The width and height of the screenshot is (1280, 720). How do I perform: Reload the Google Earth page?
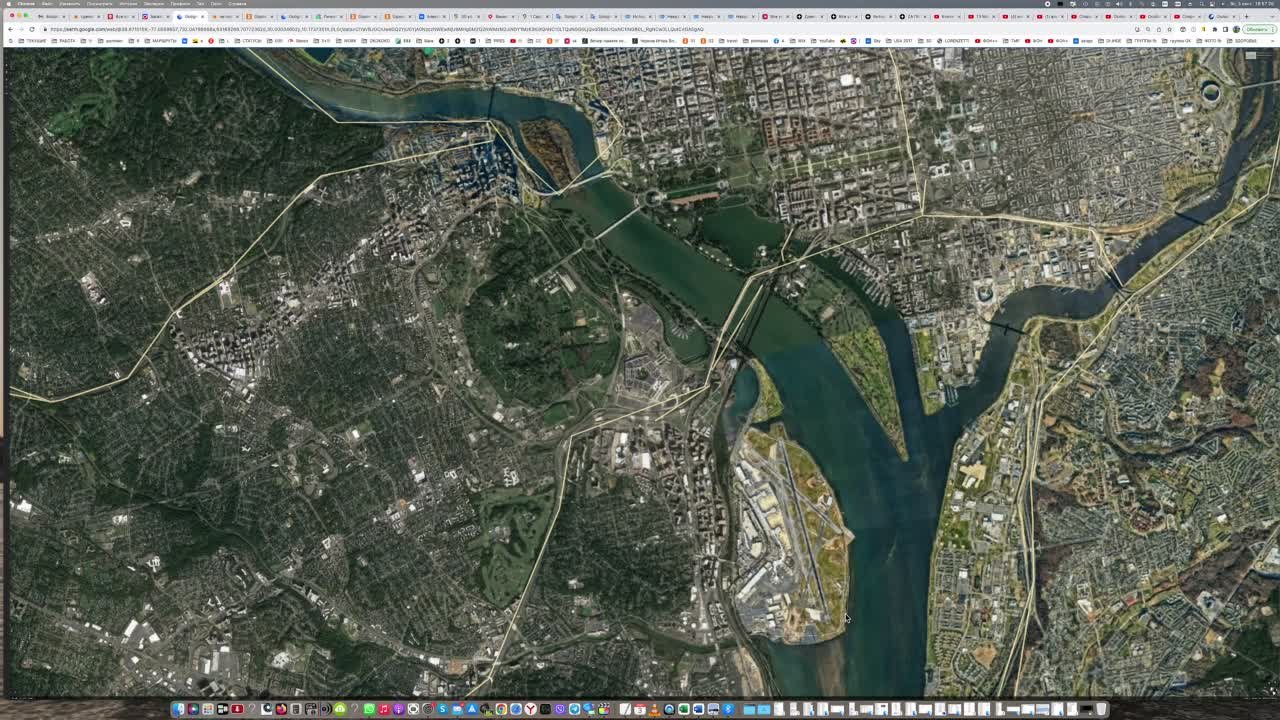pyautogui.click(x=32, y=29)
